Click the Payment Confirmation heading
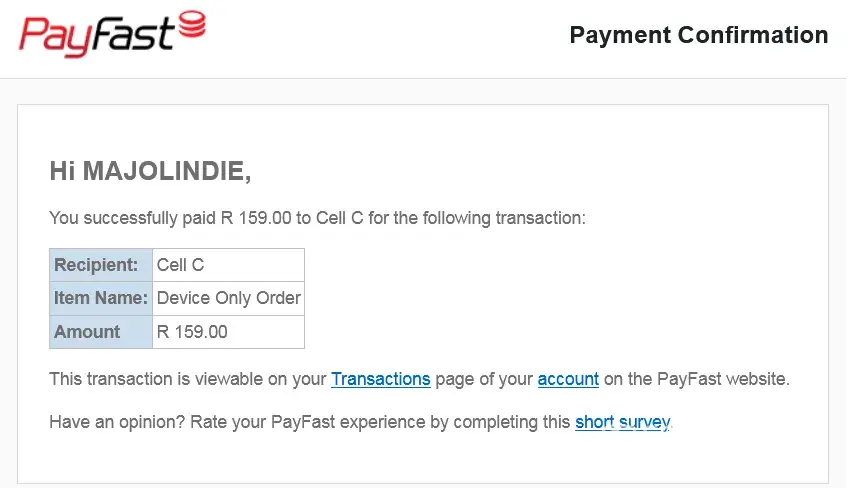This screenshot has height=488, width=863. coord(698,35)
